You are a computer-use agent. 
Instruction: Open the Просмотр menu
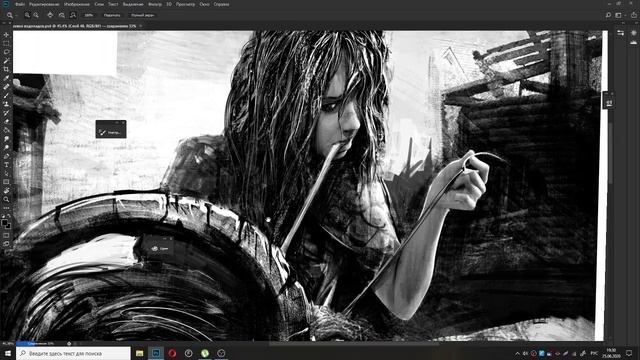point(185,4)
